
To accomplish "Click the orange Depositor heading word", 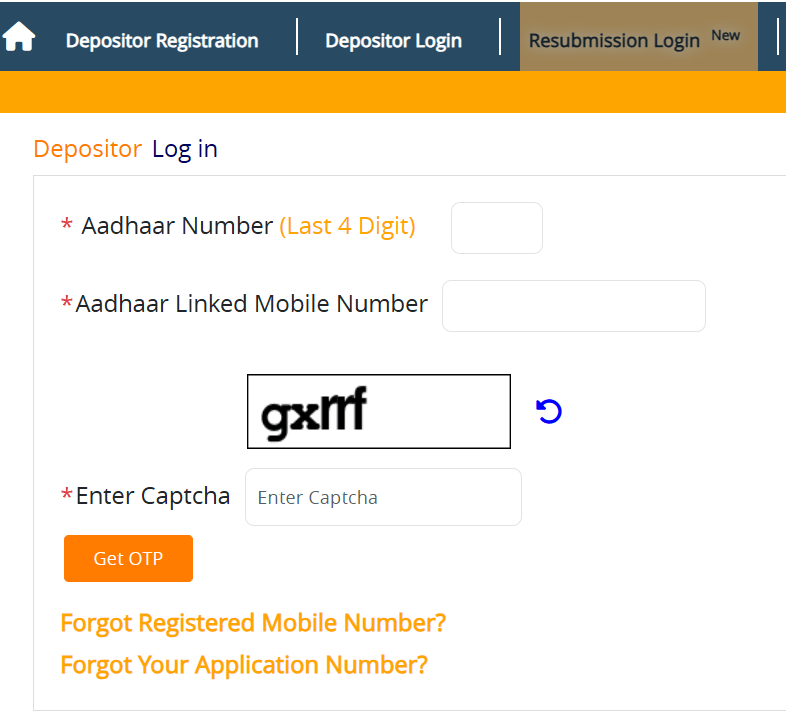I will tap(87, 149).
